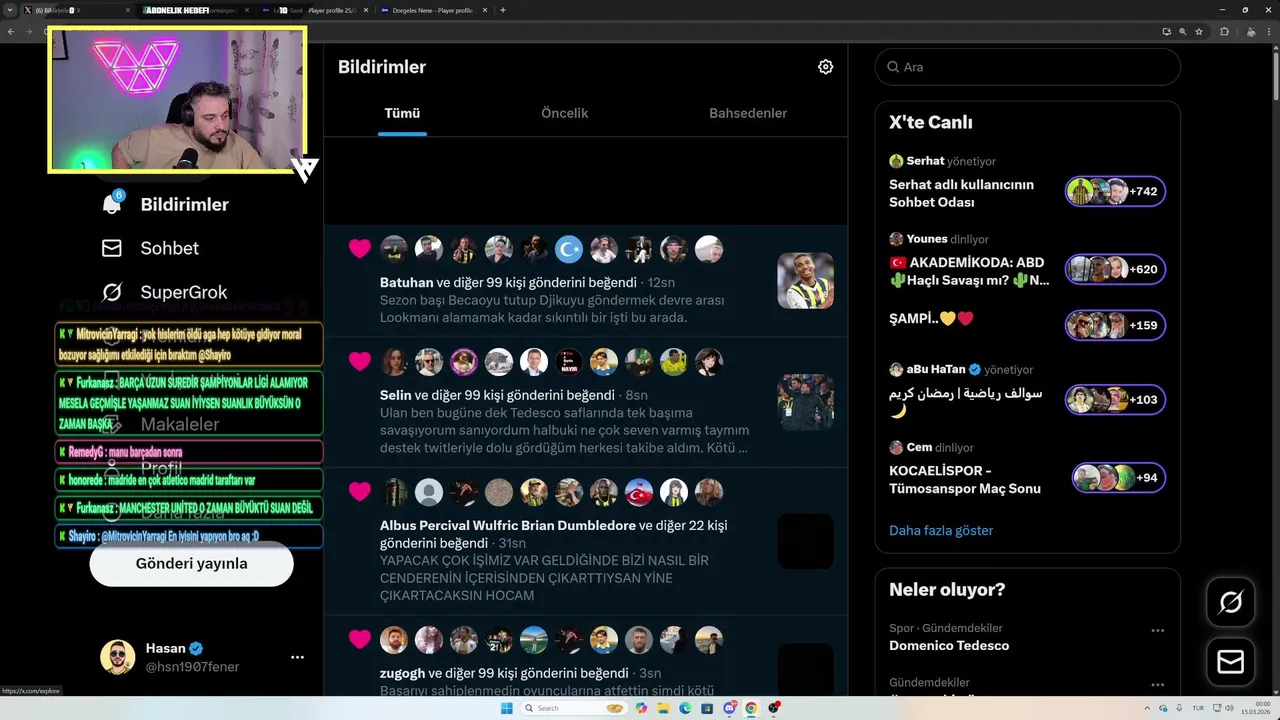This screenshot has height=720, width=1280.
Task: Open Bildirimler bell icon in sidebar
Action: point(112,204)
